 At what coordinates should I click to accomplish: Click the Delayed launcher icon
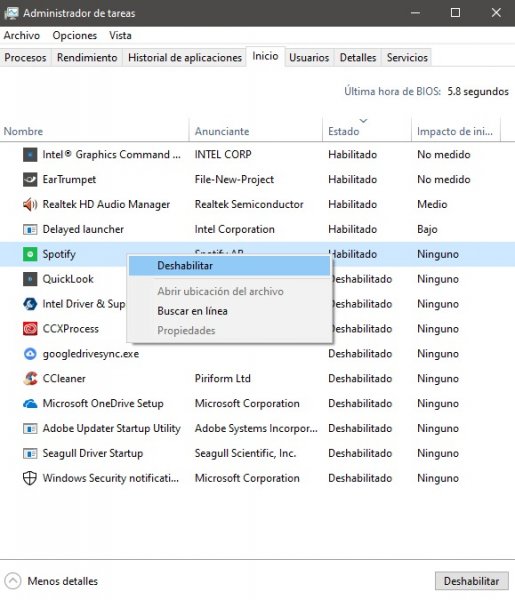(x=30, y=229)
